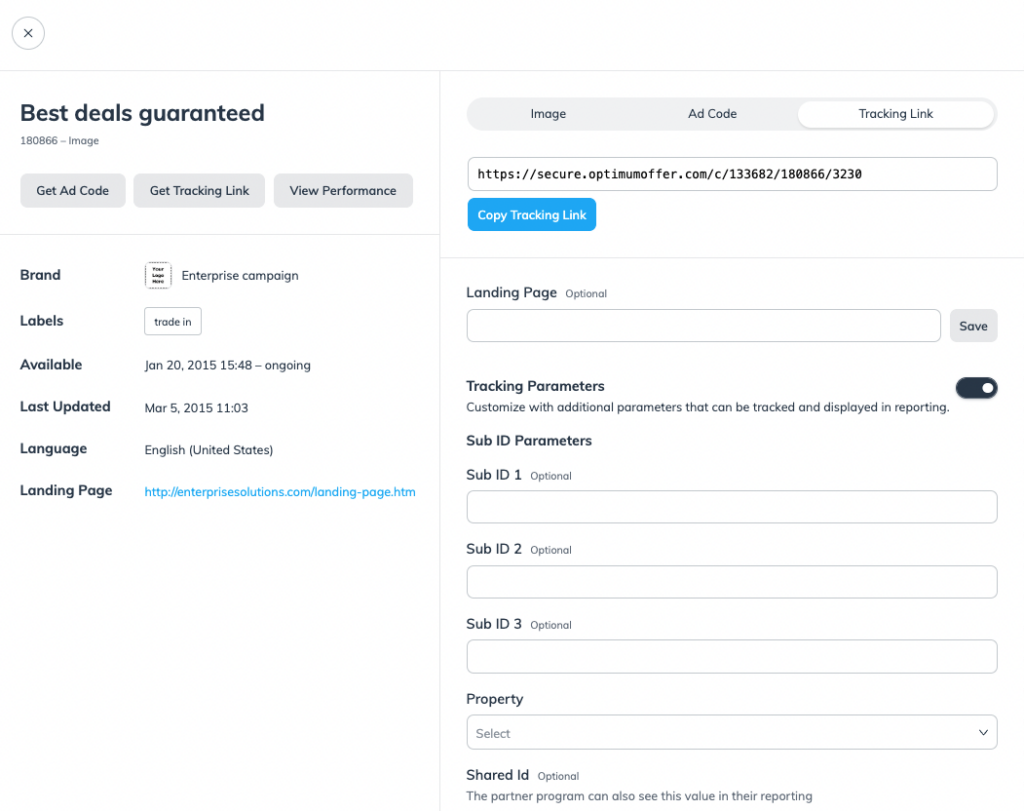
Task: Switch to the Ad Code tab
Action: [712, 114]
